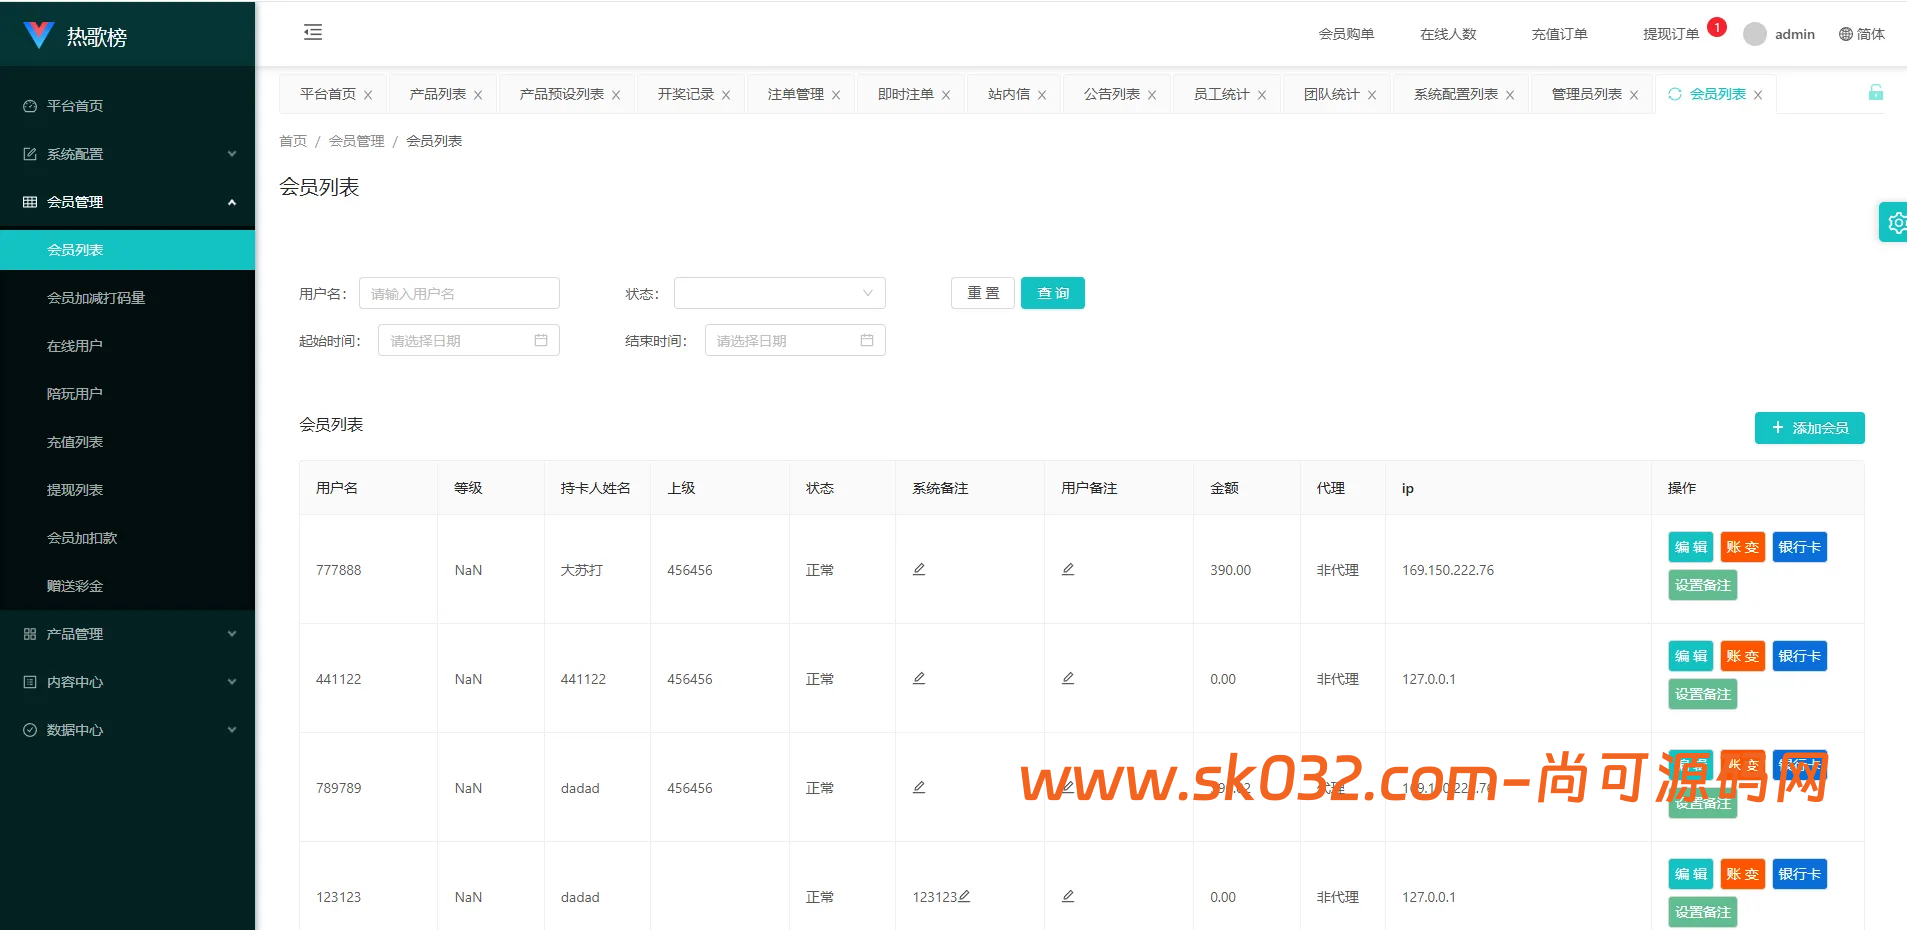The height and width of the screenshot is (930, 1907).
Task: Select 会员加扣款 in sidebar
Action: (x=128, y=538)
